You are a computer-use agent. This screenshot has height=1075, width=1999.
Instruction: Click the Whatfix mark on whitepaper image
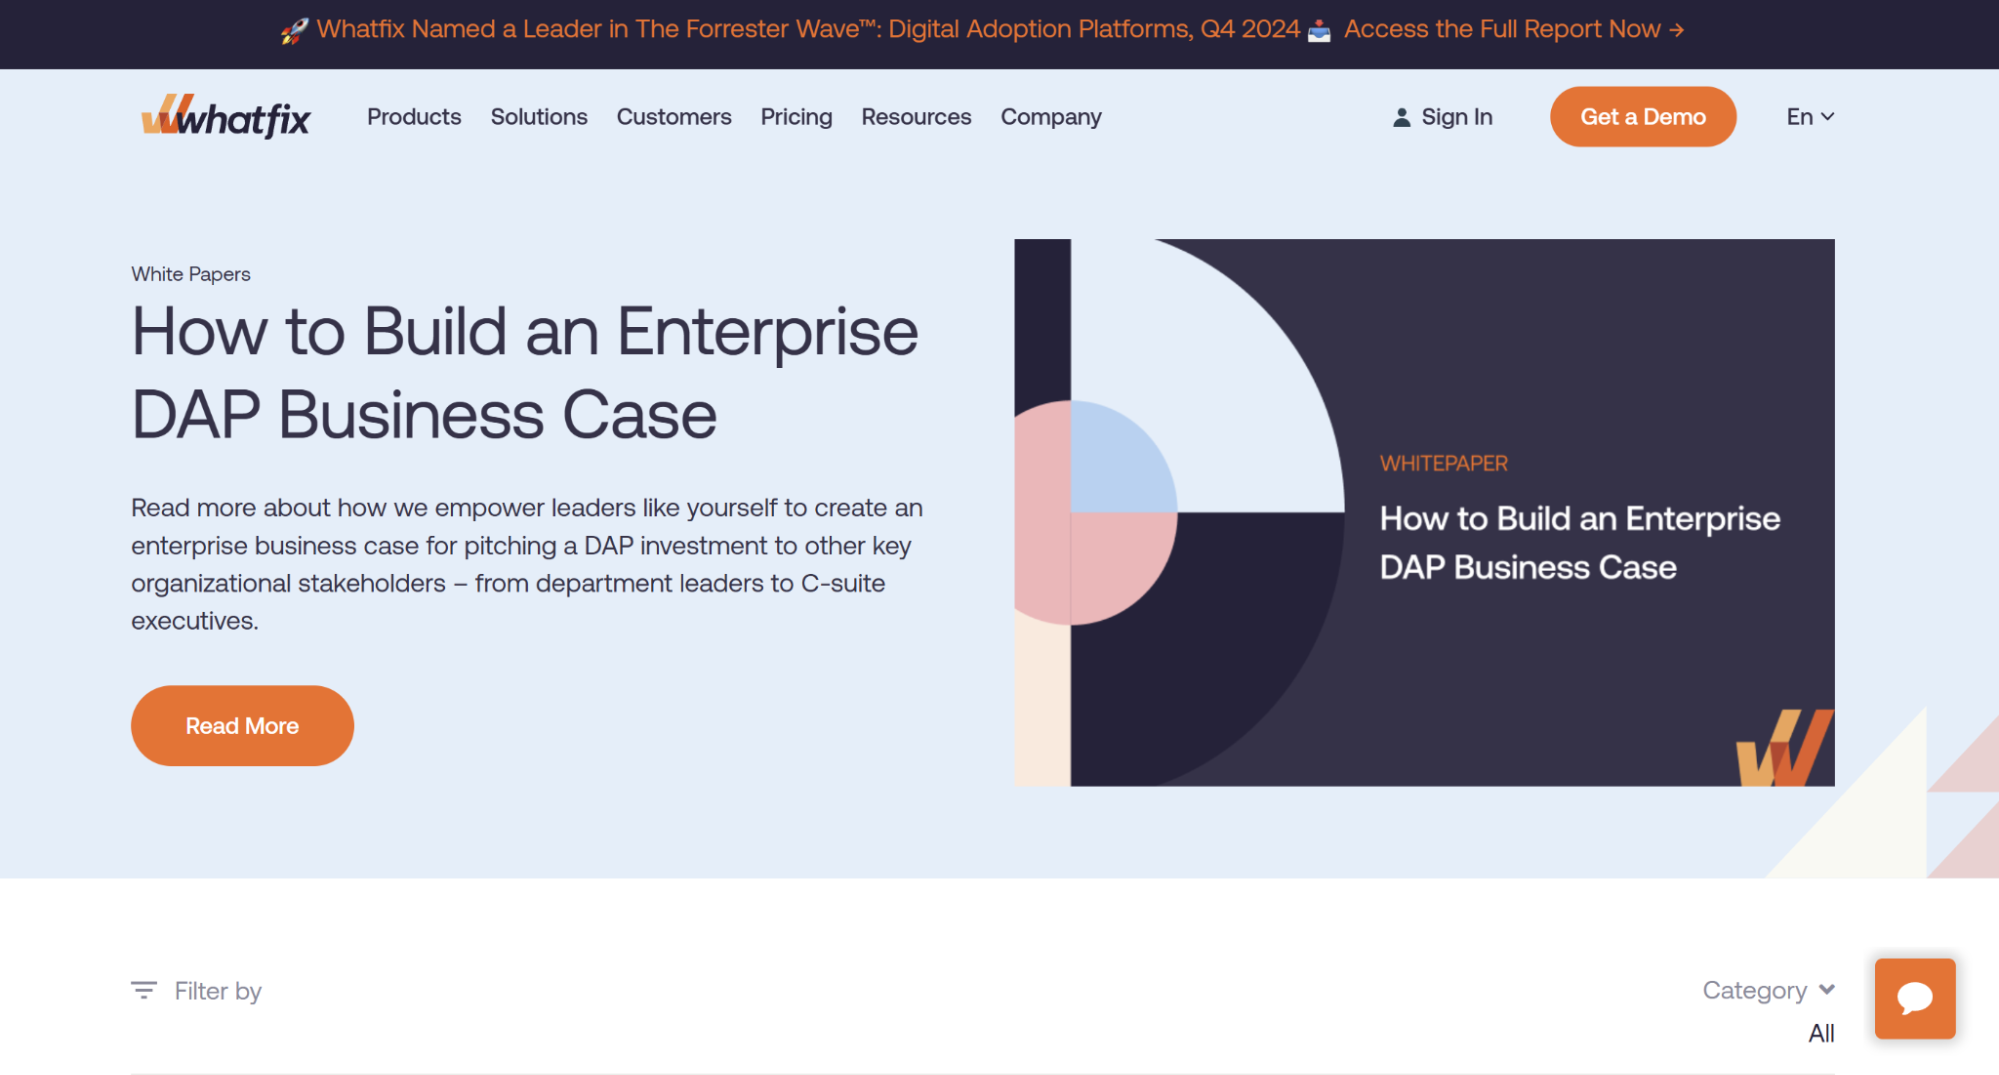pyautogui.click(x=1783, y=748)
